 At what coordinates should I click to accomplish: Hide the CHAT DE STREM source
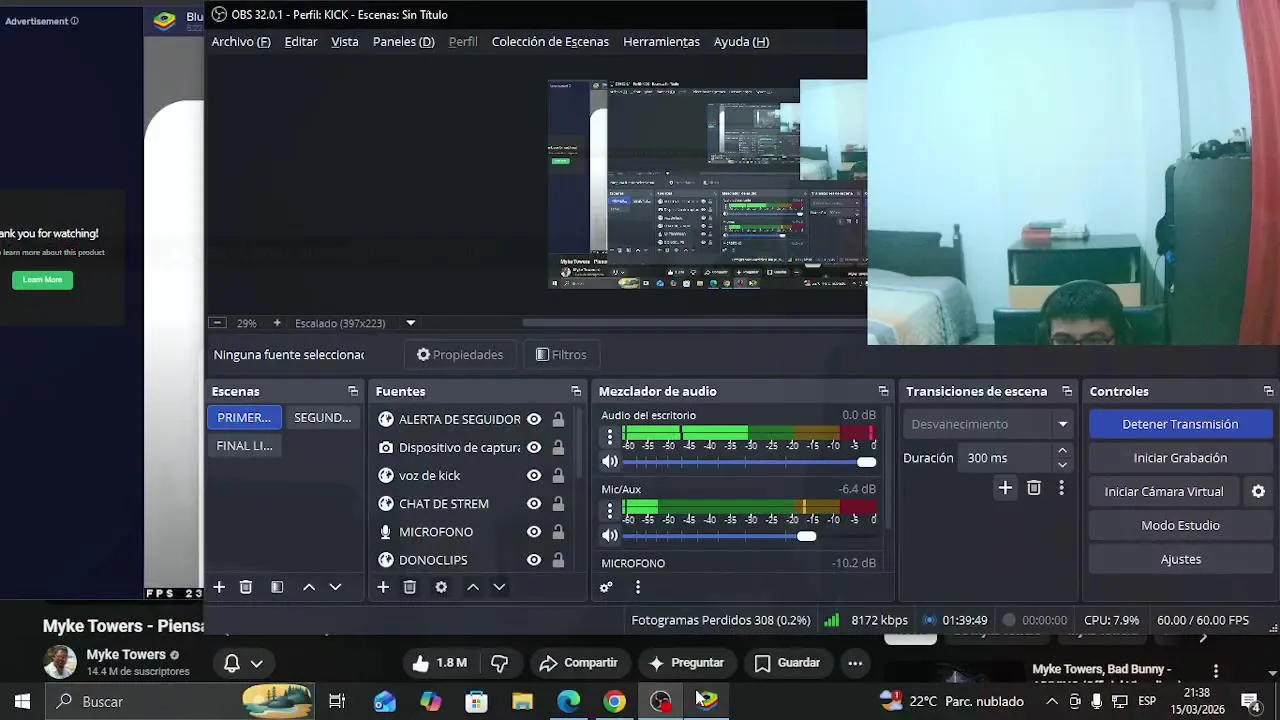pos(534,503)
